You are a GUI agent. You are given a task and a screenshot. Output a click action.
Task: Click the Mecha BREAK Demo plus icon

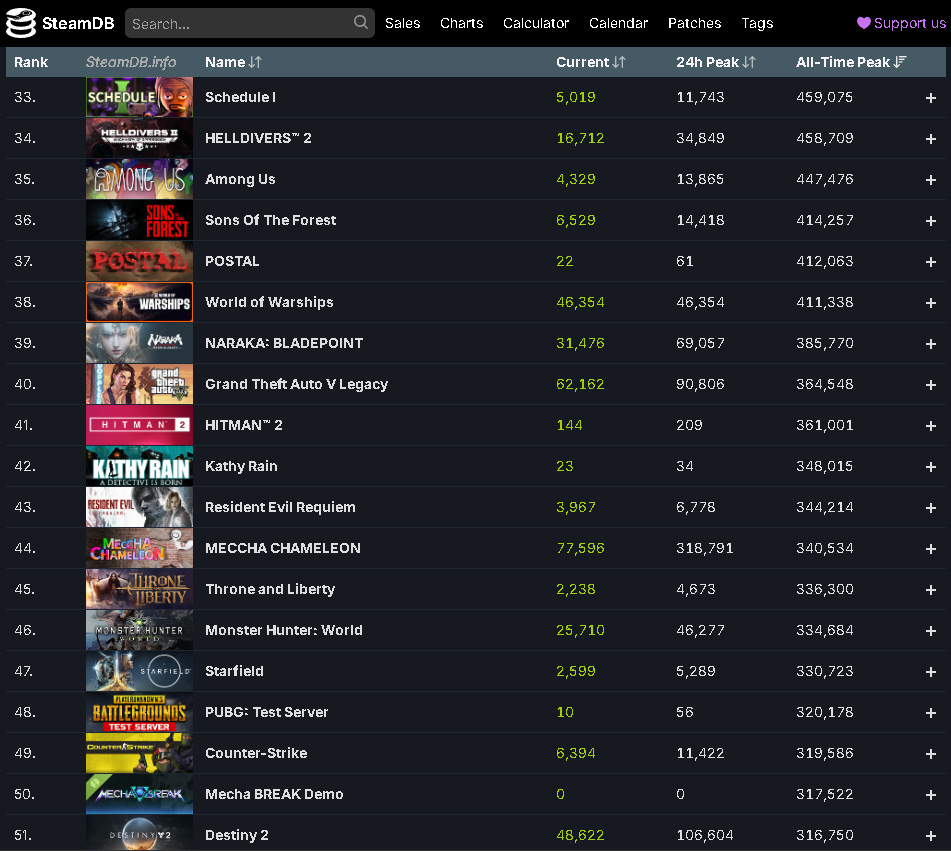tap(930, 795)
